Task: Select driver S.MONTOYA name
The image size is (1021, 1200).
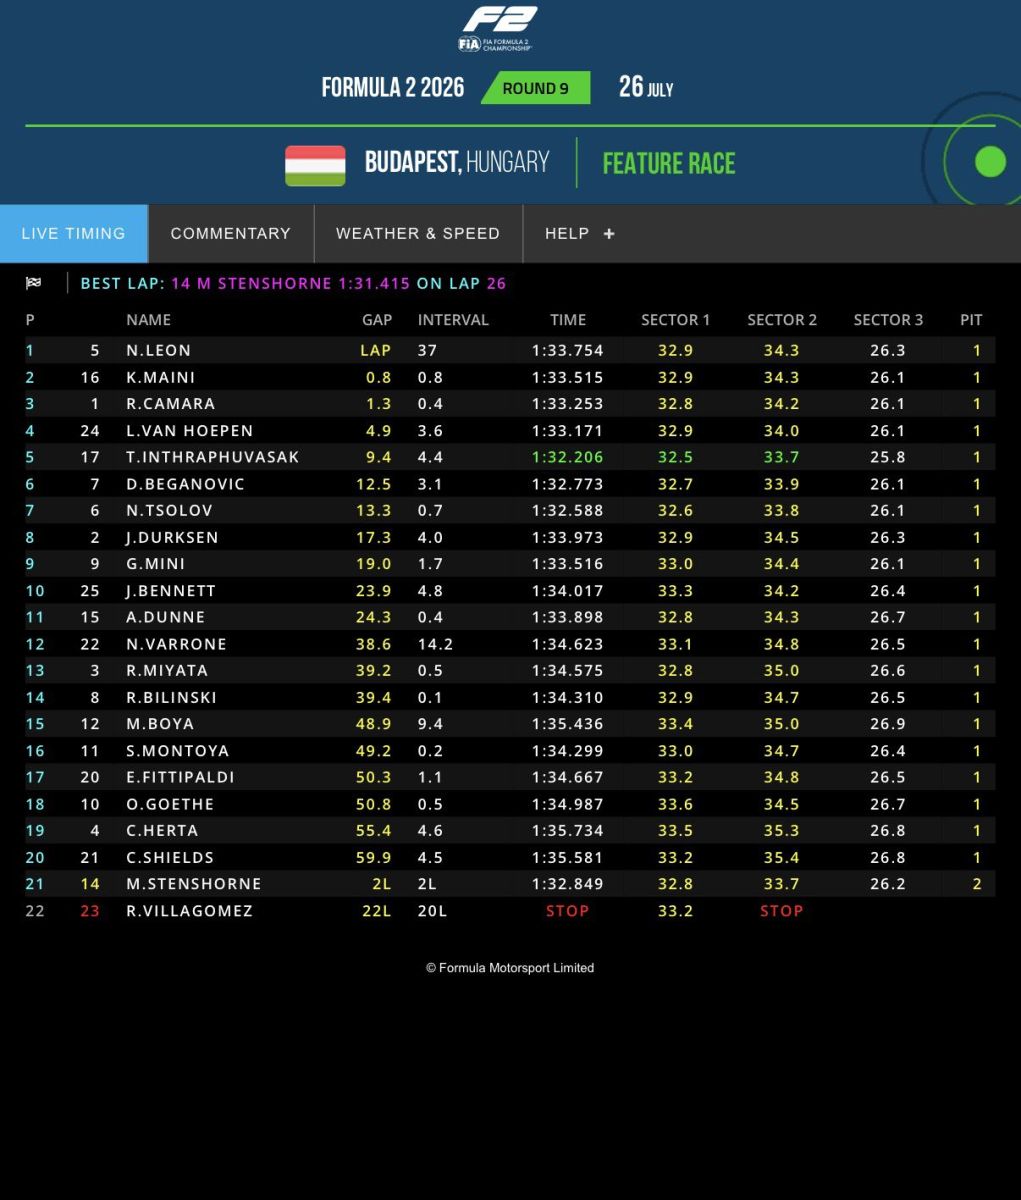Action: 177,751
